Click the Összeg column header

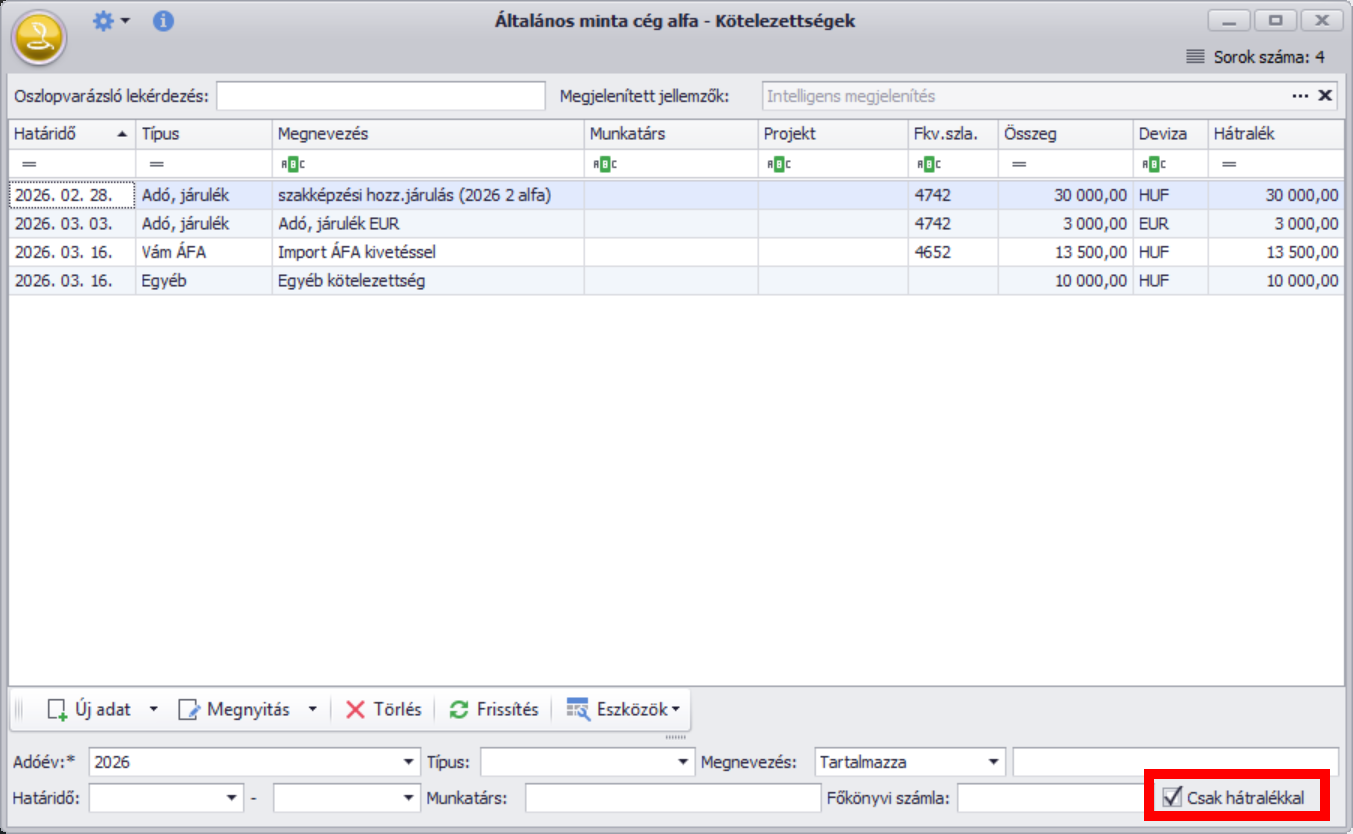[1064, 134]
